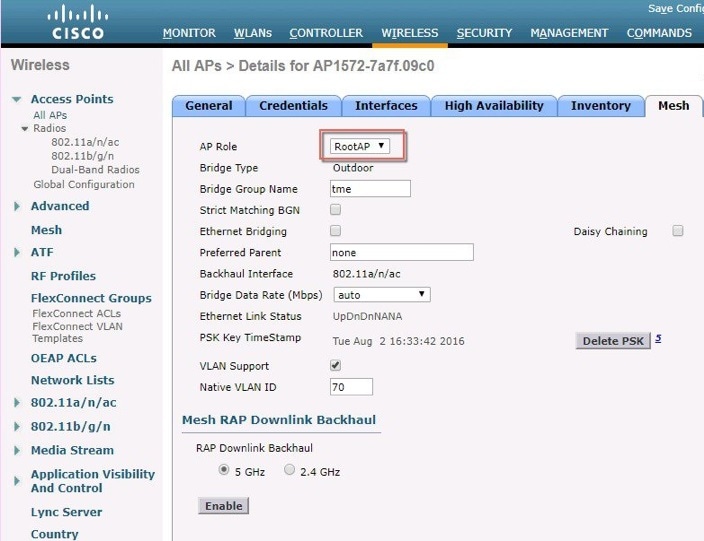Image resolution: width=704 pixels, height=541 pixels.
Task: Collapse the Access Points tree section
Action: coord(17,99)
